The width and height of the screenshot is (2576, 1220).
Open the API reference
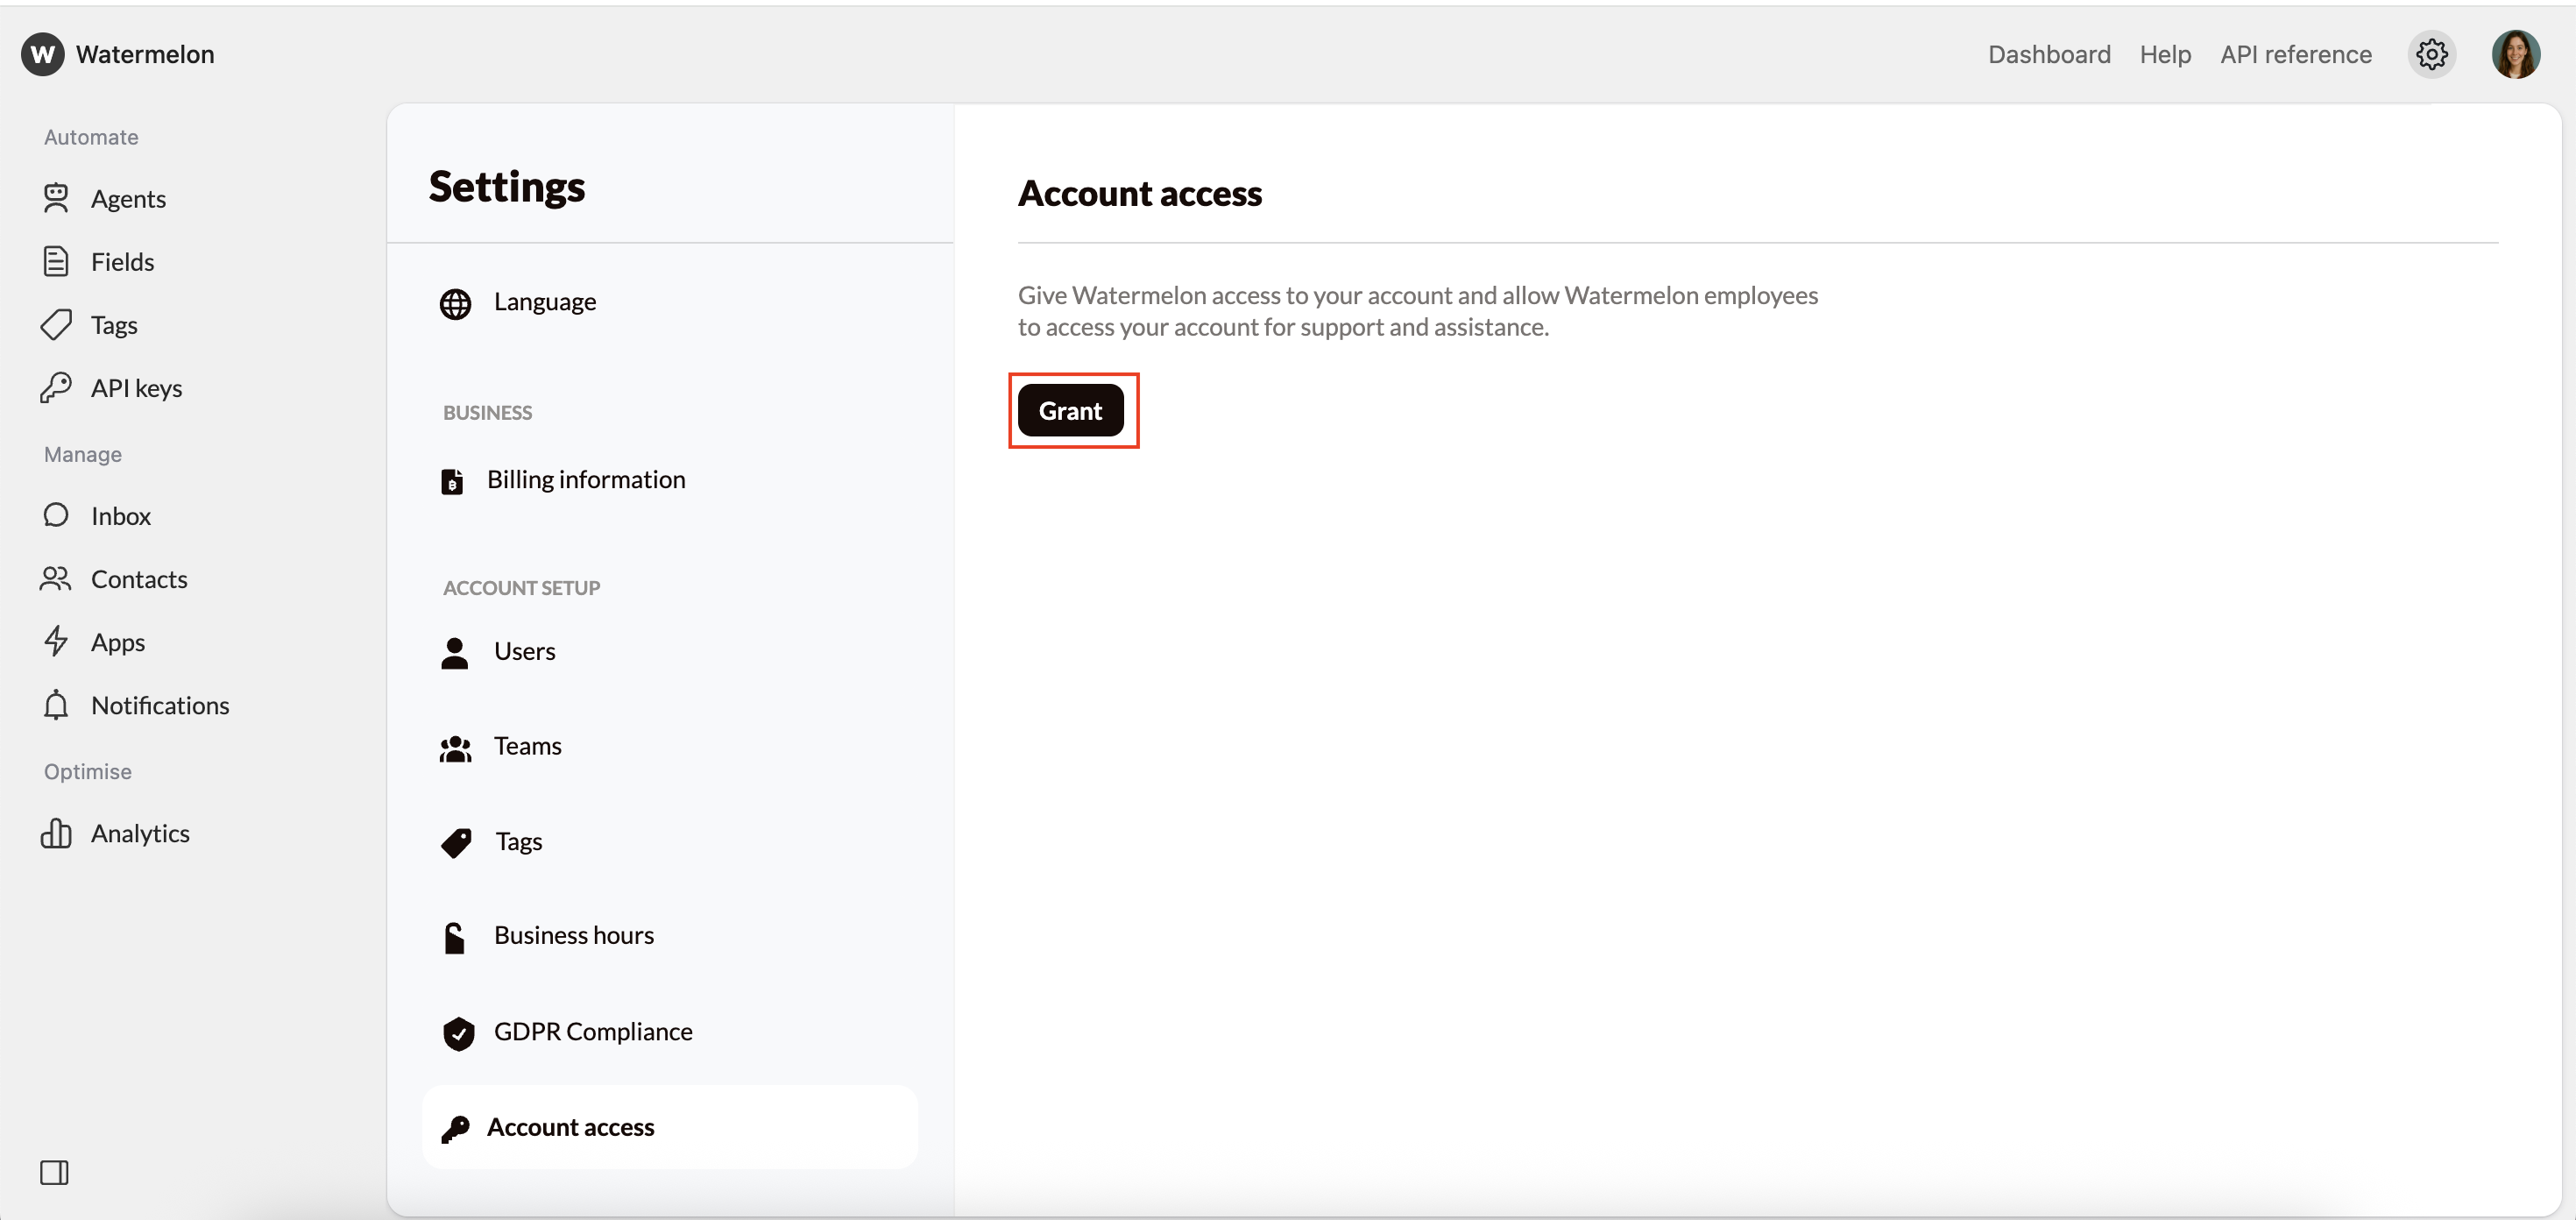(x=2296, y=54)
